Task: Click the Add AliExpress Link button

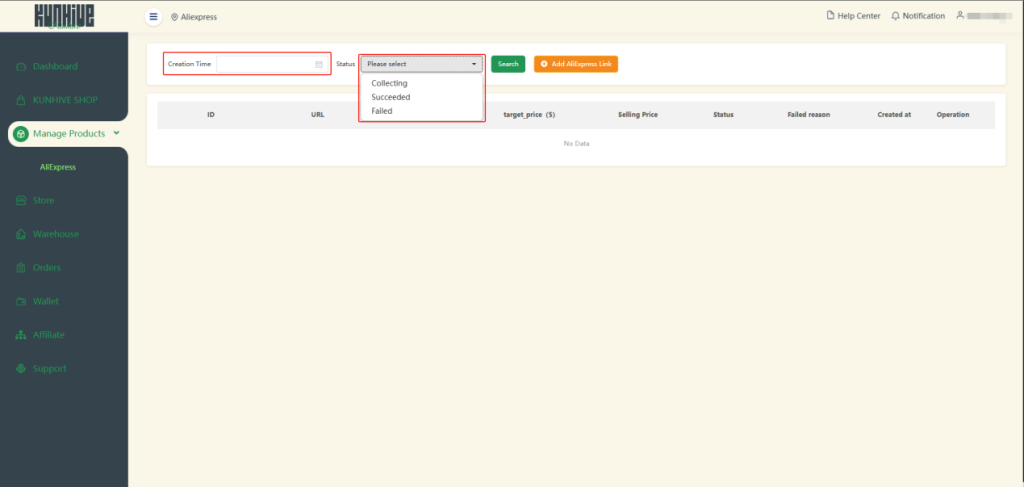Action: 576,64
